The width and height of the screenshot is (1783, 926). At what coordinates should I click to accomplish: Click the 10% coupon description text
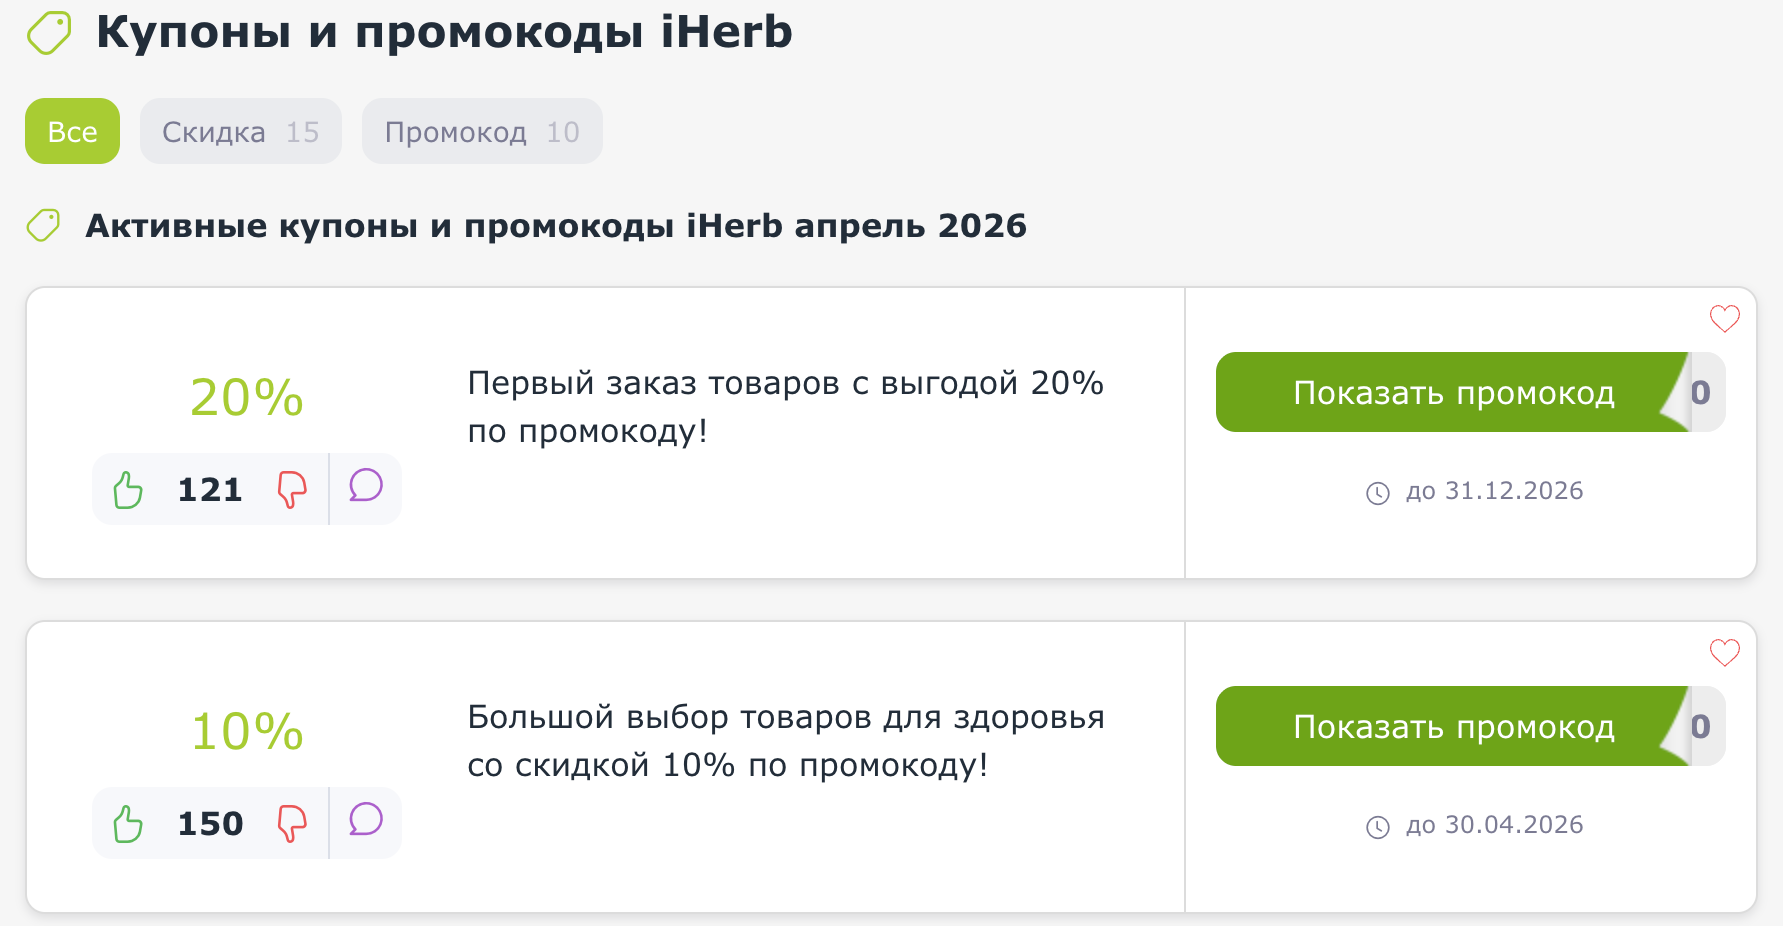[785, 741]
